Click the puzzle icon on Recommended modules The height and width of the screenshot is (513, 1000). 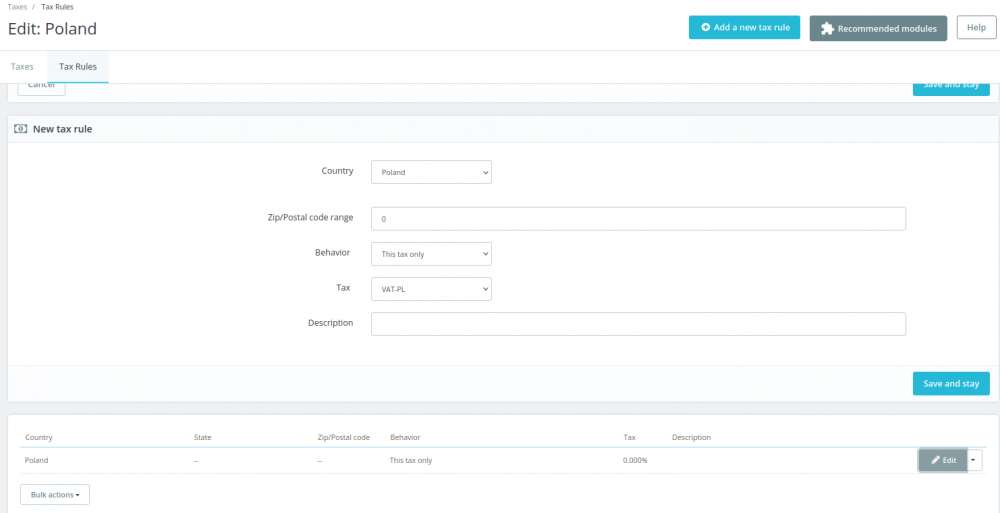coord(827,29)
